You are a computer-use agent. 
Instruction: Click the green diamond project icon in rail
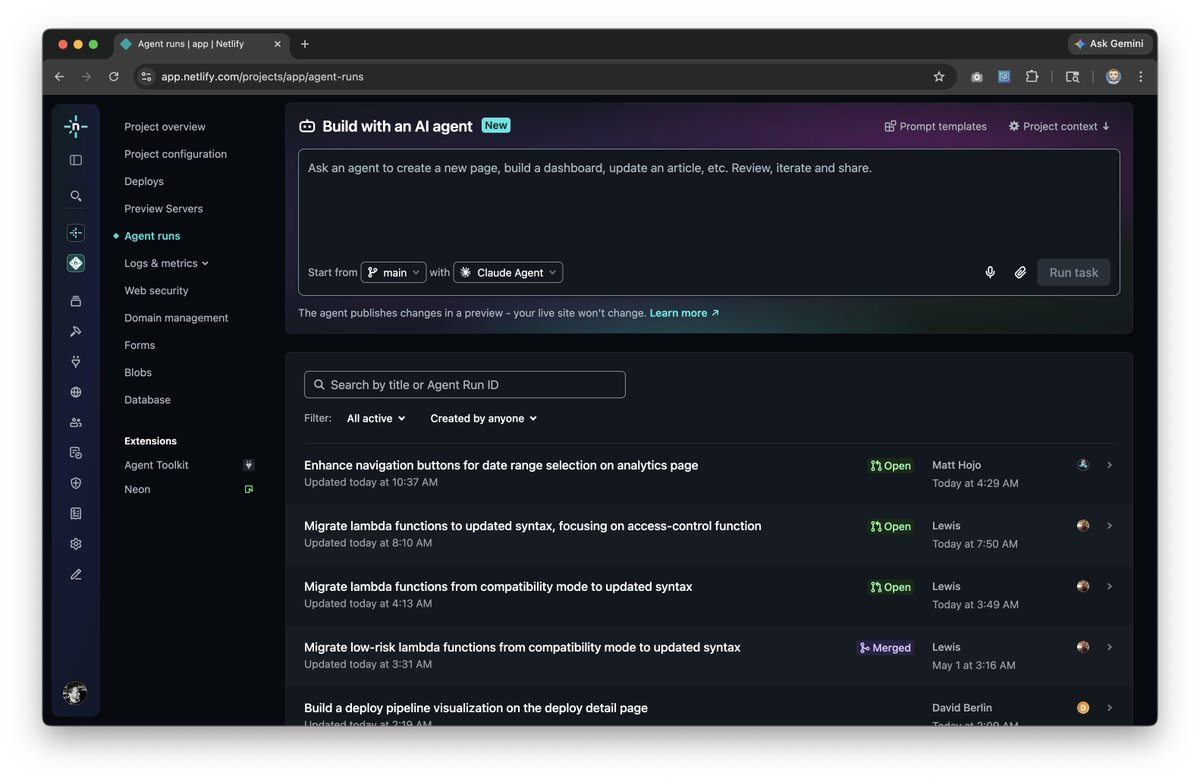click(76, 263)
